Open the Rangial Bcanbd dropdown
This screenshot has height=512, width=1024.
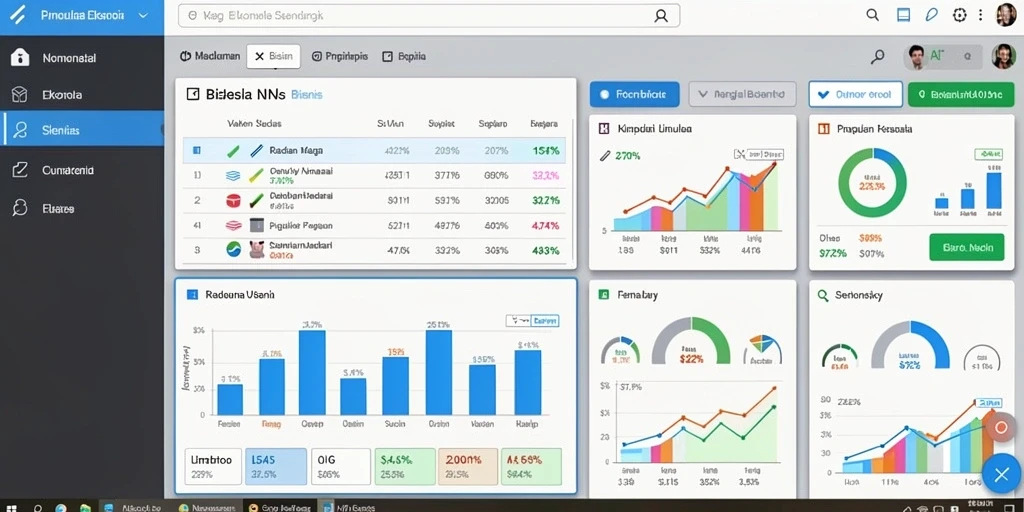[743, 95]
